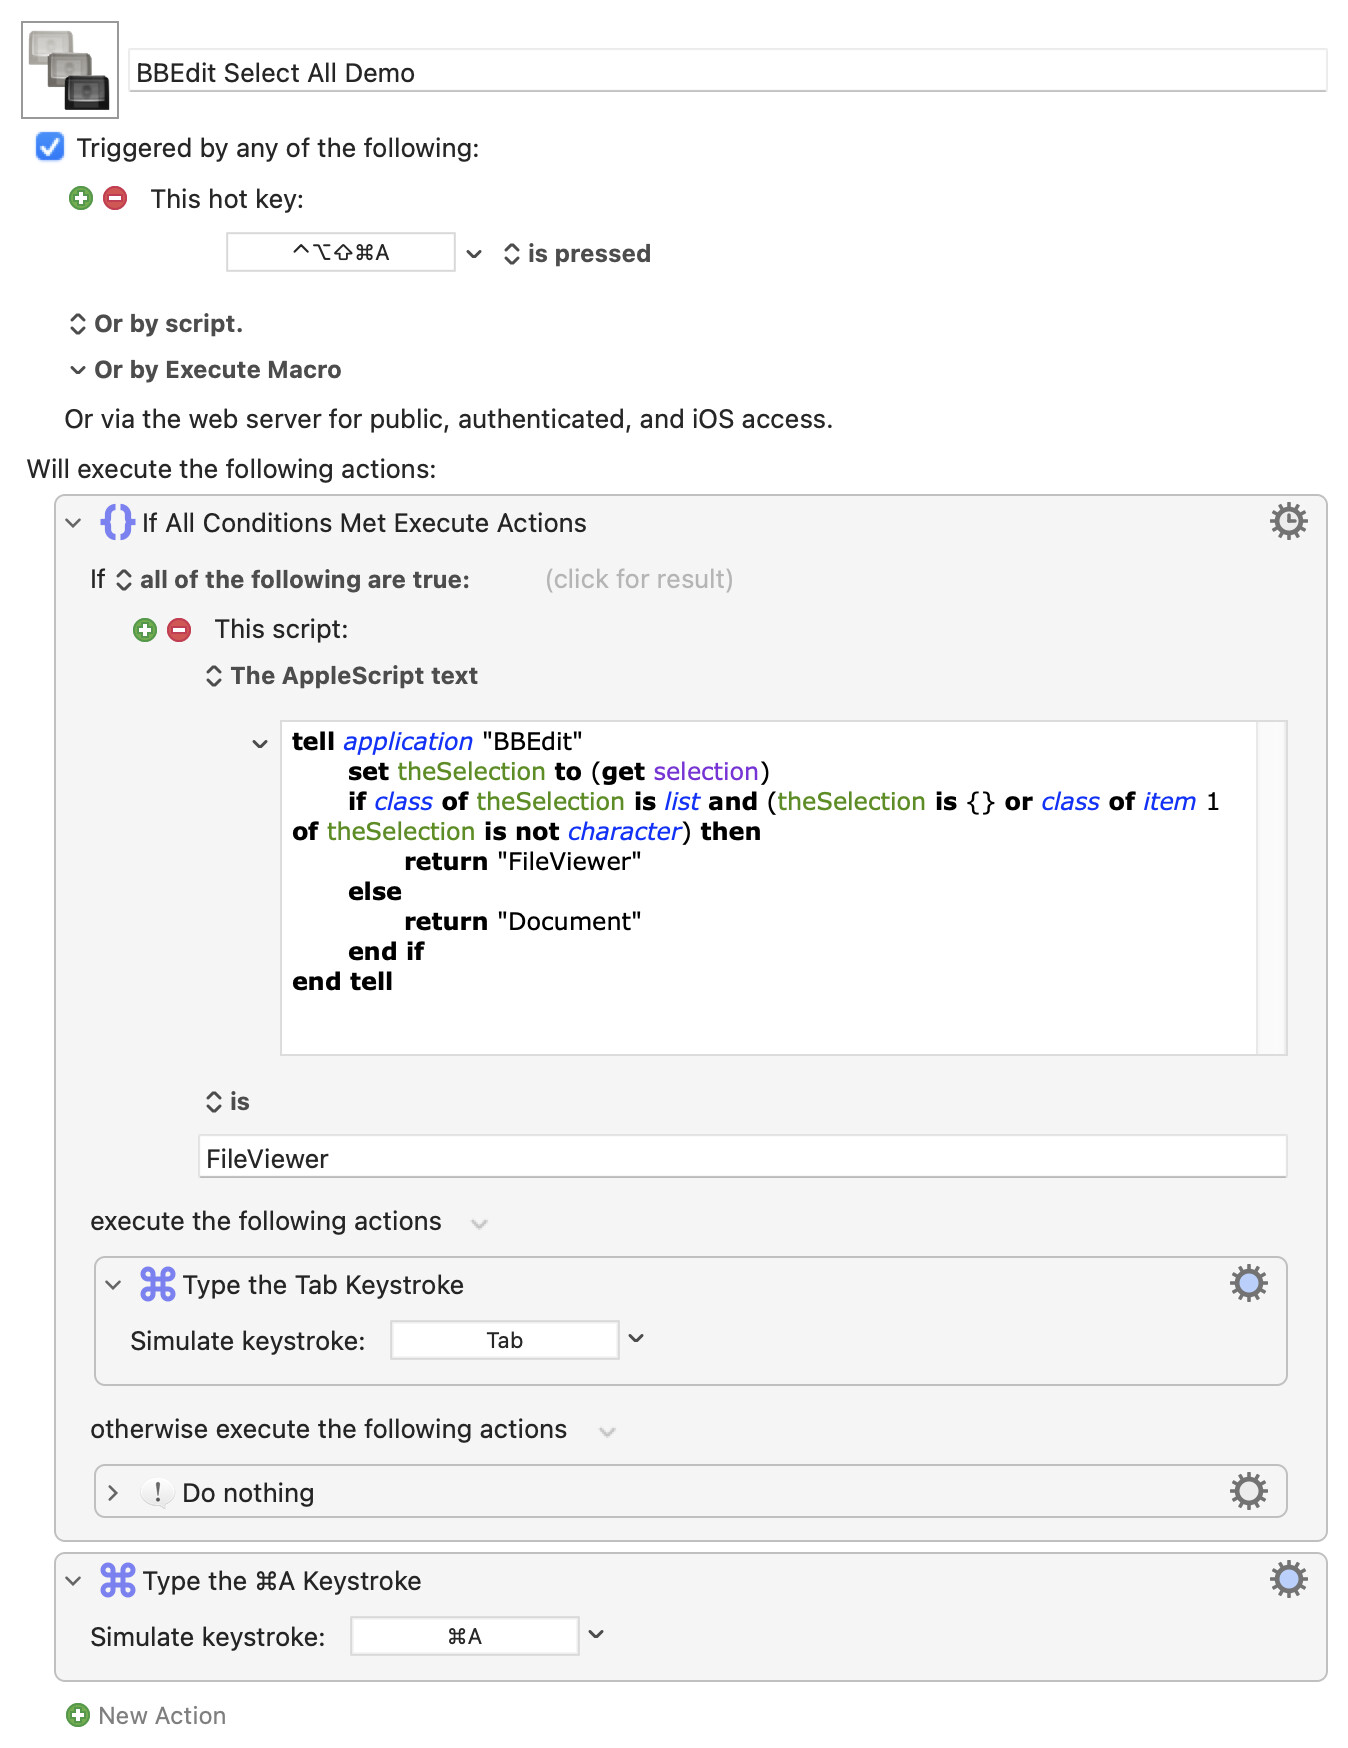Remove the hot key trigger
The height and width of the screenshot is (1748, 1348).
(x=115, y=198)
